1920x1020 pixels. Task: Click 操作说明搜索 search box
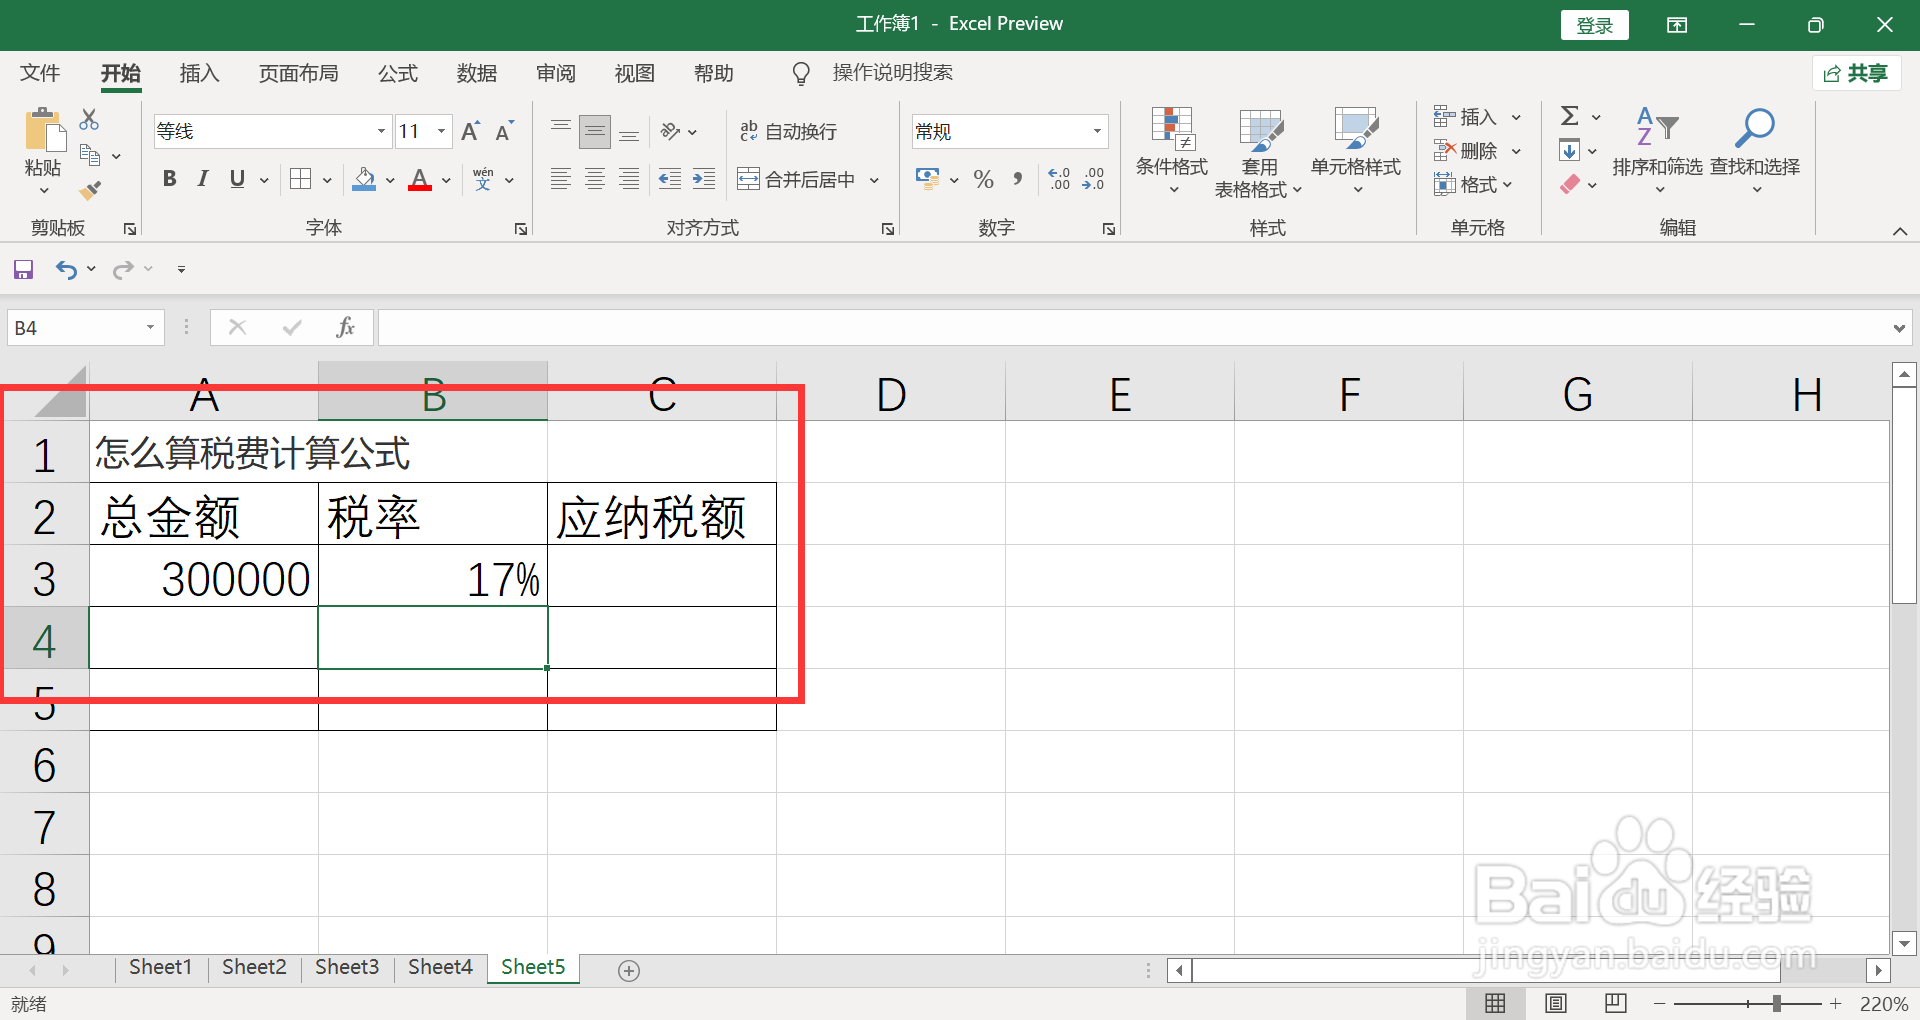[892, 73]
